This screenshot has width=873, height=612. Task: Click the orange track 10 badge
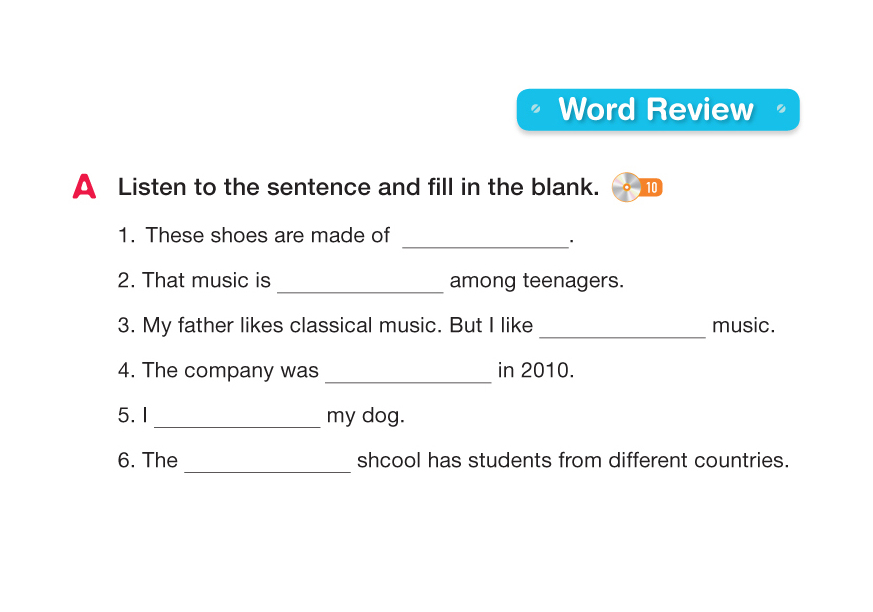click(651, 187)
